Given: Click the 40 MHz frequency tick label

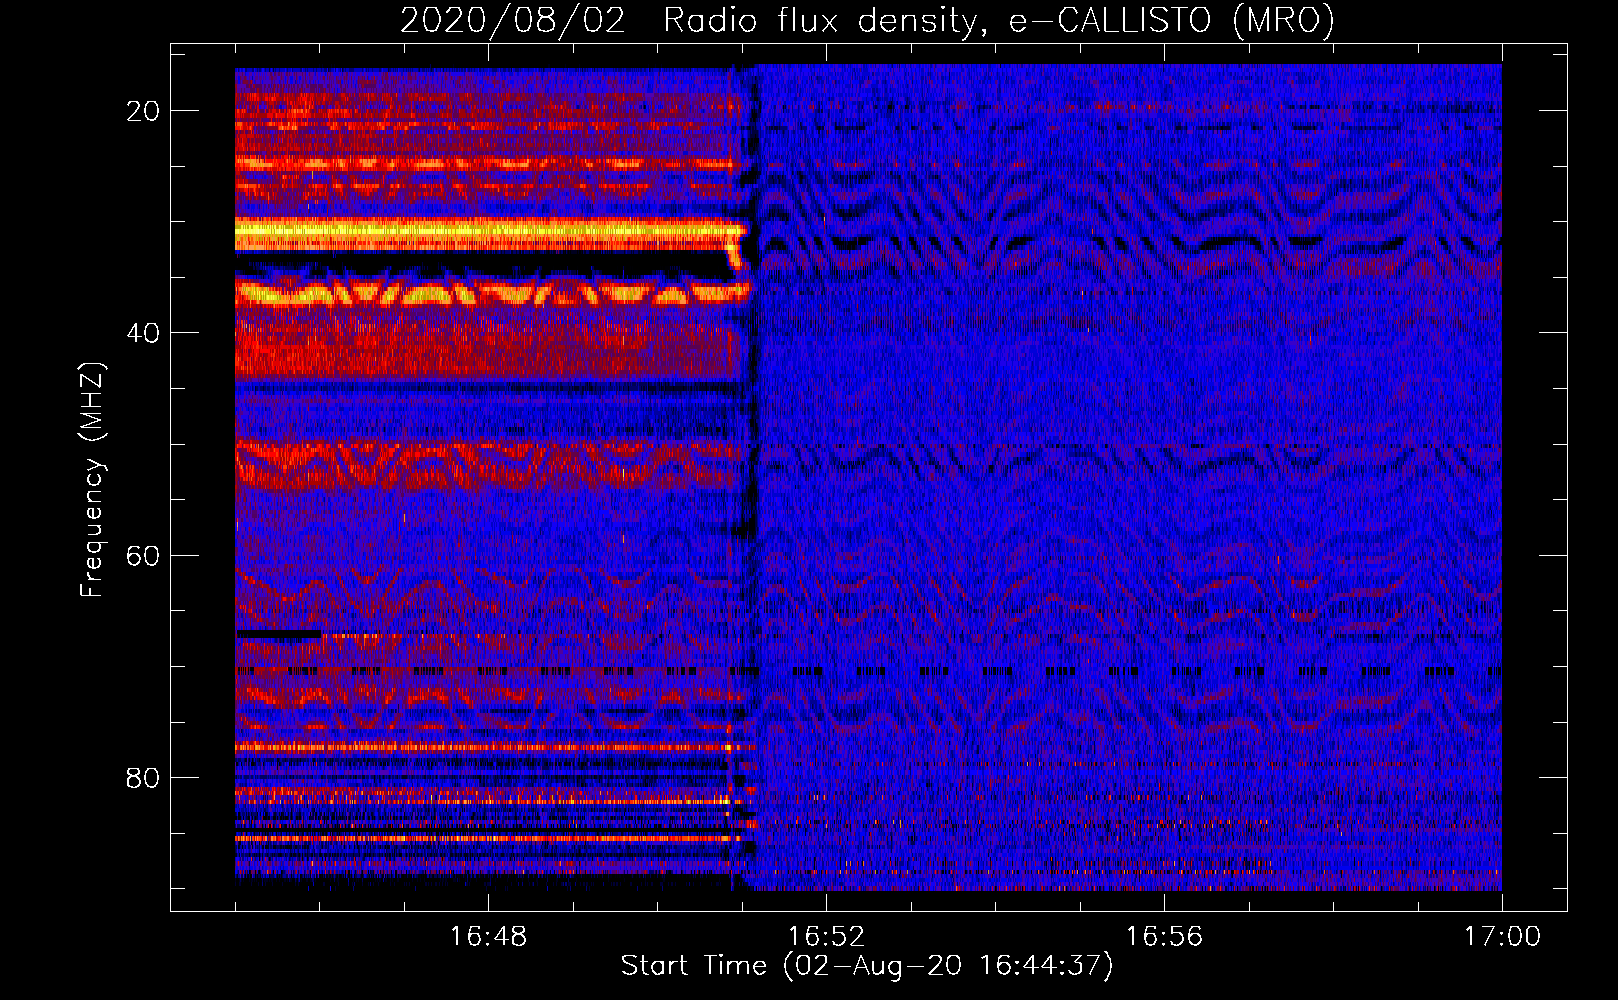Looking at the screenshot, I should point(144,333).
